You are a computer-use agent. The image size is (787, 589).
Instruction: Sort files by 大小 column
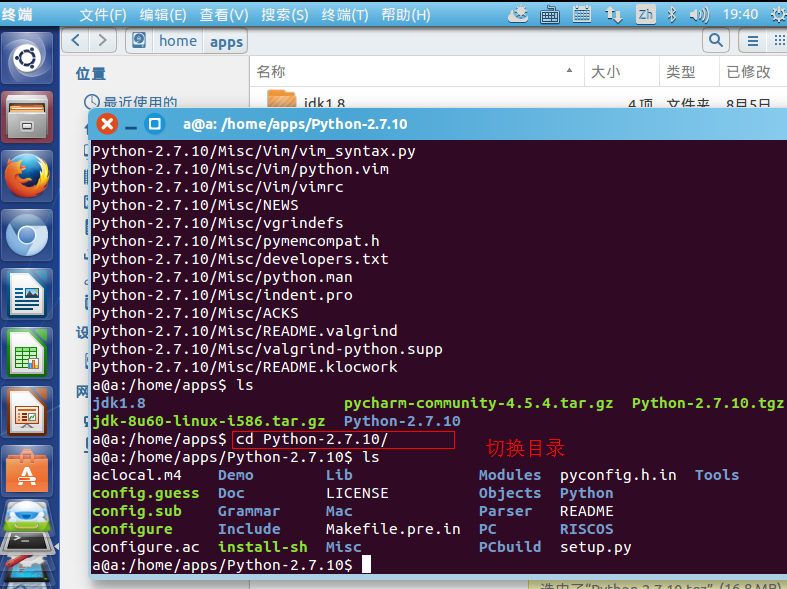pyautogui.click(x=622, y=71)
